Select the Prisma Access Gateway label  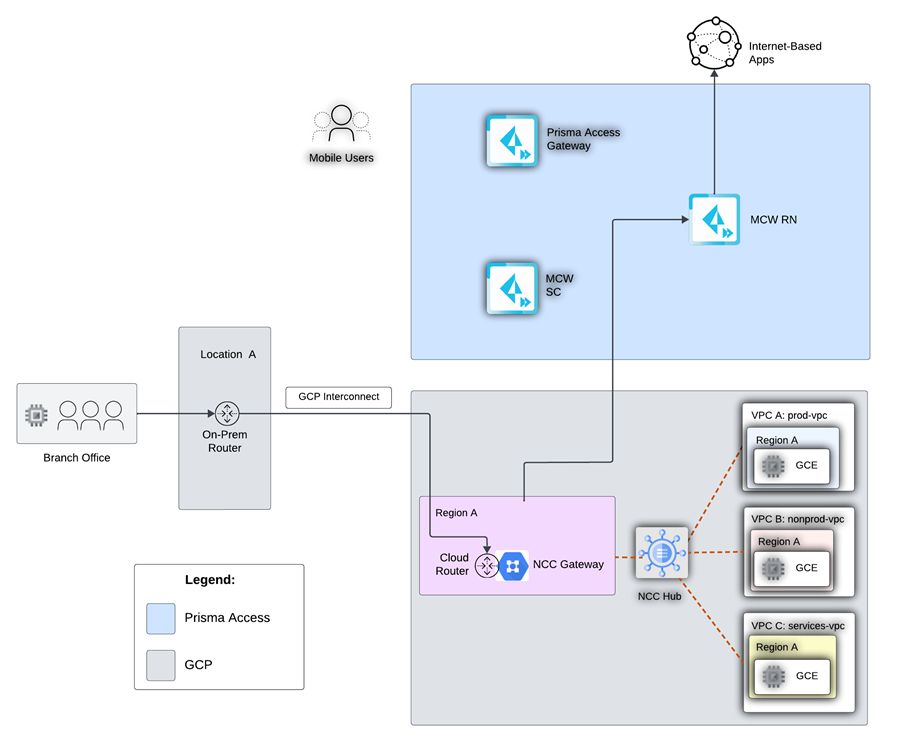(583, 139)
